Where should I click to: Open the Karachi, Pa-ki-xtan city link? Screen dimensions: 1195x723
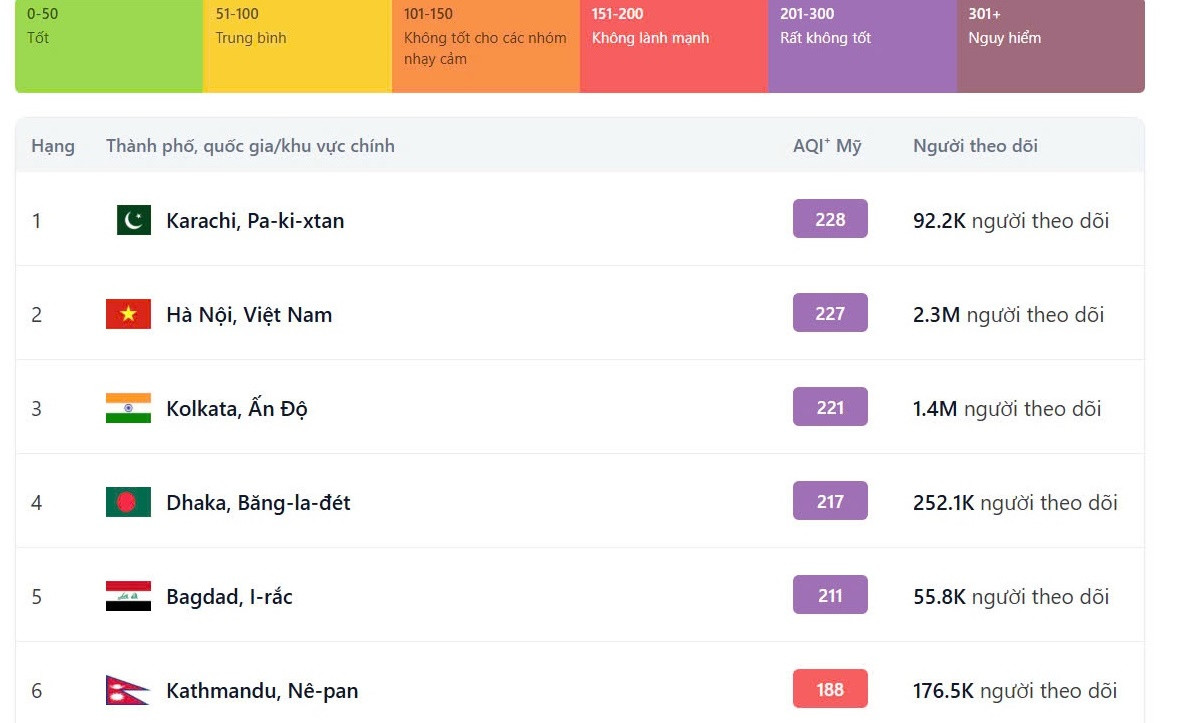click(255, 221)
